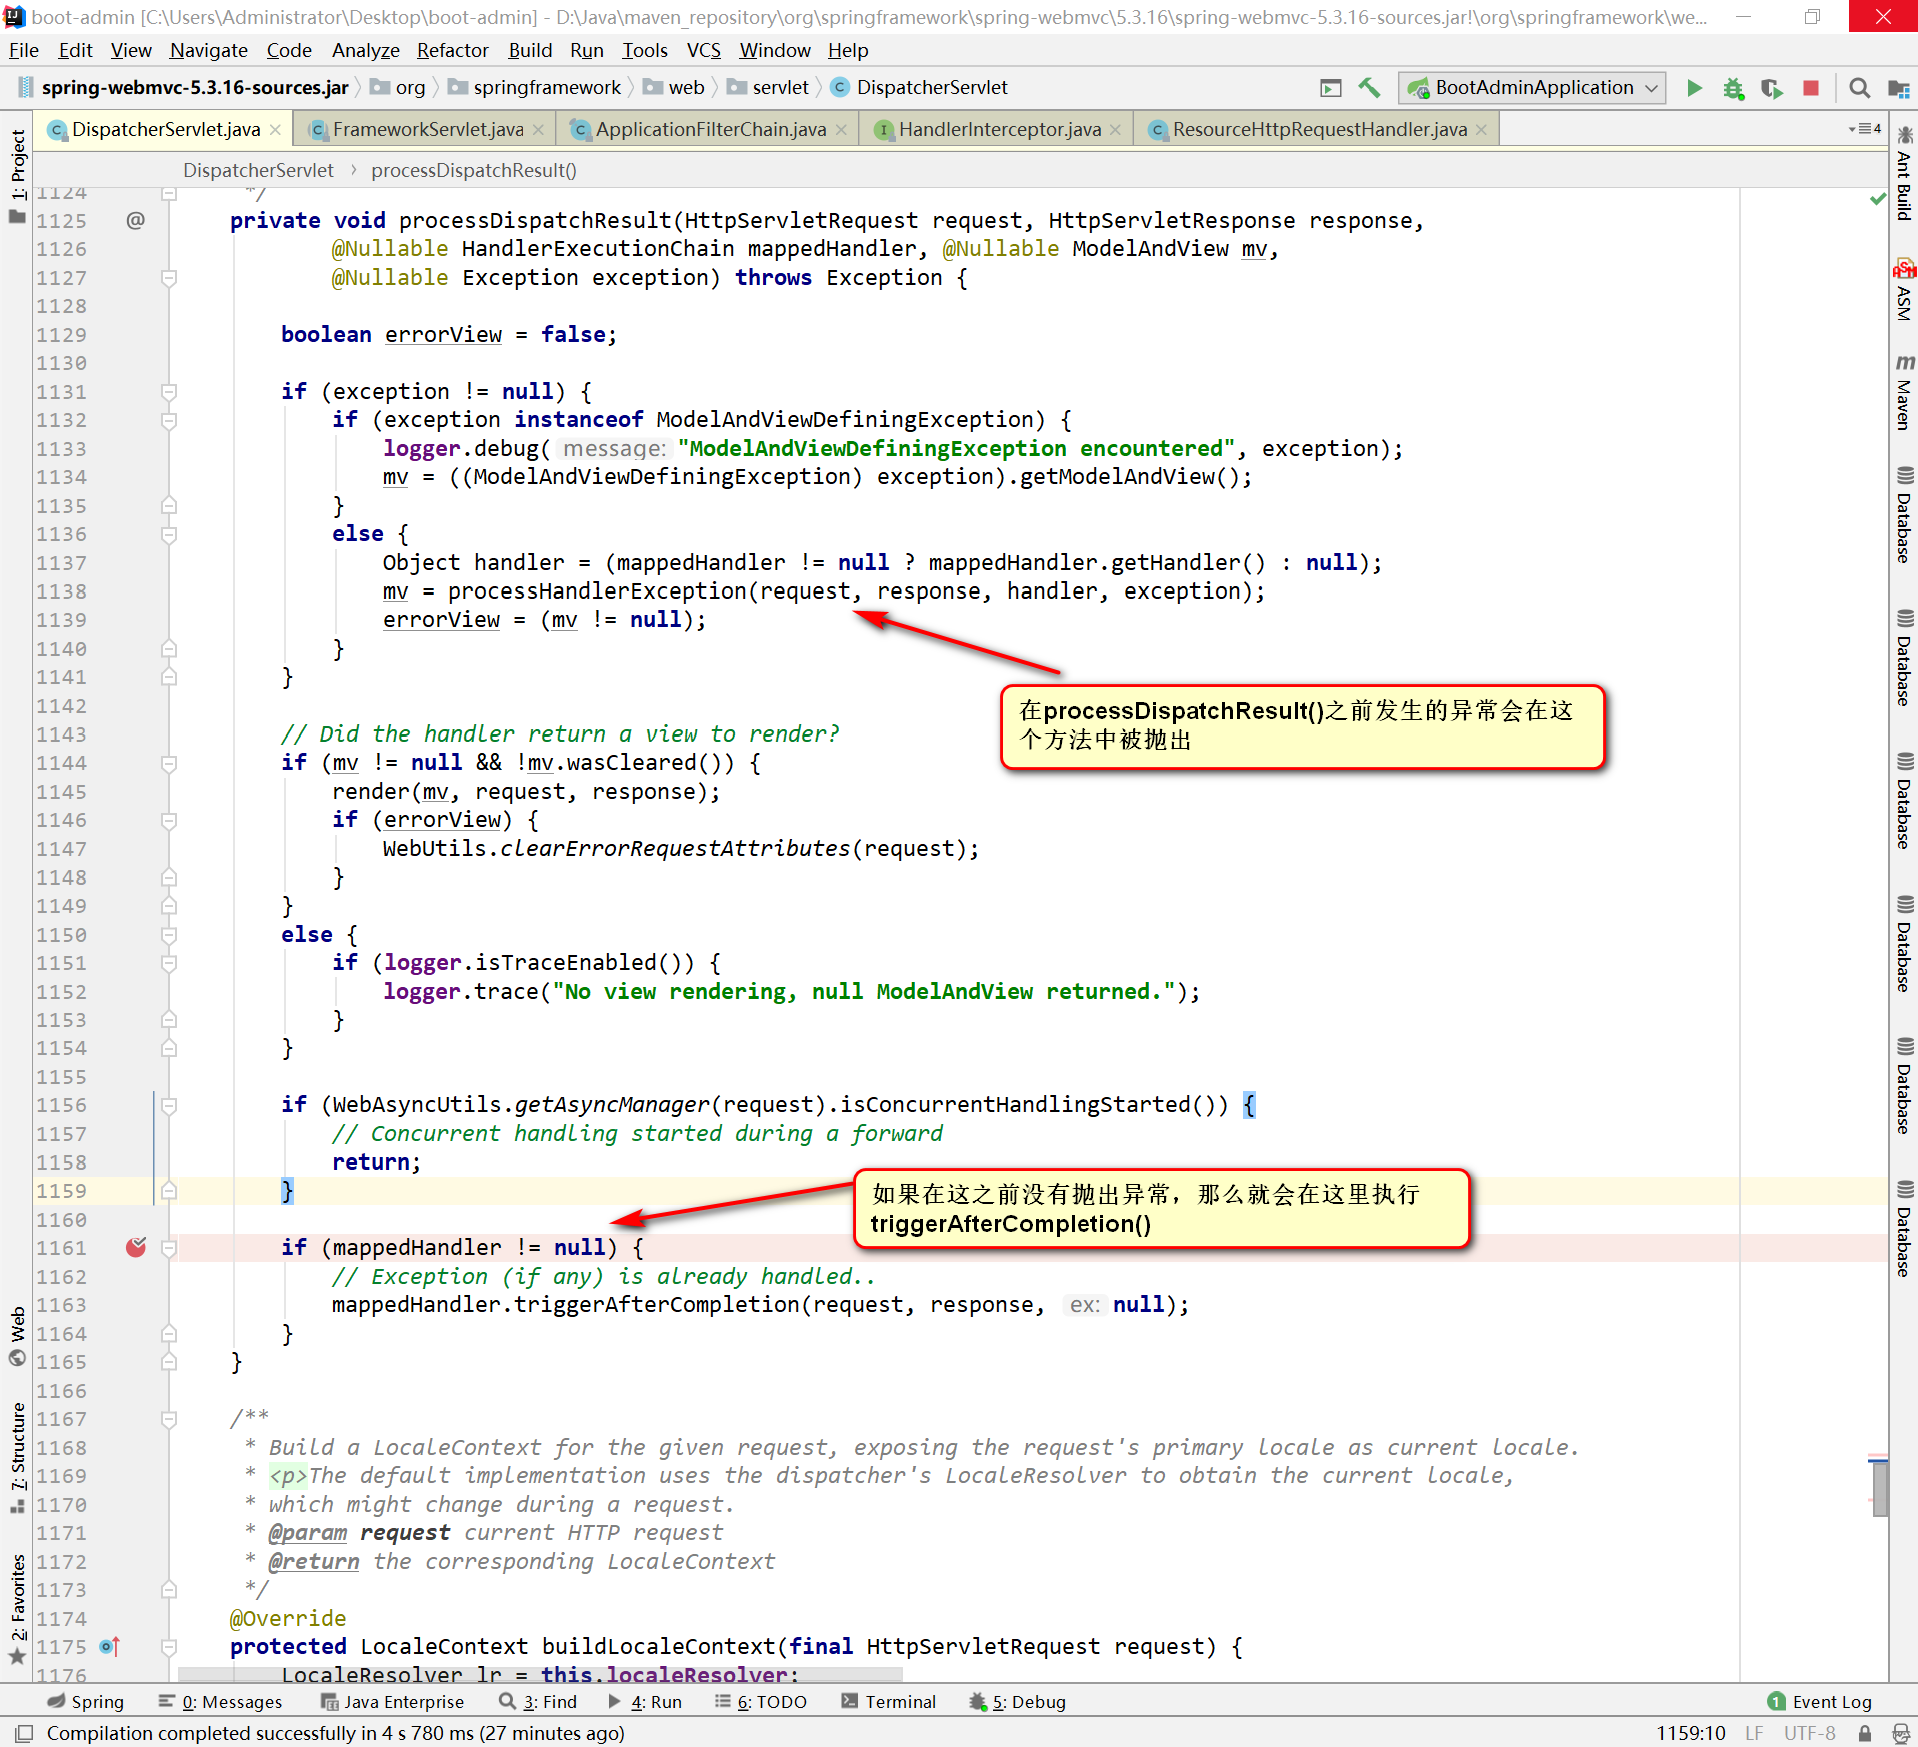
Task: Click the project structure icon in the toolbar
Action: [1898, 88]
